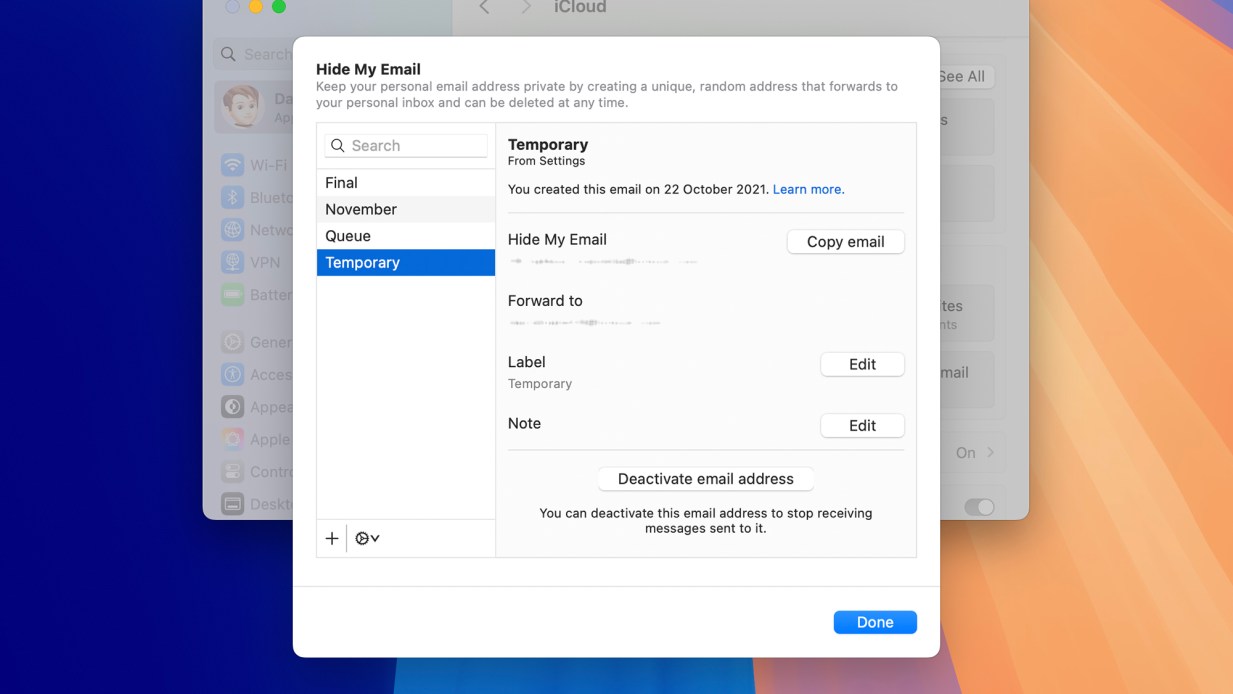Open Bluetooth settings via its sidebar icon
The width and height of the screenshot is (1233, 694).
(231, 197)
